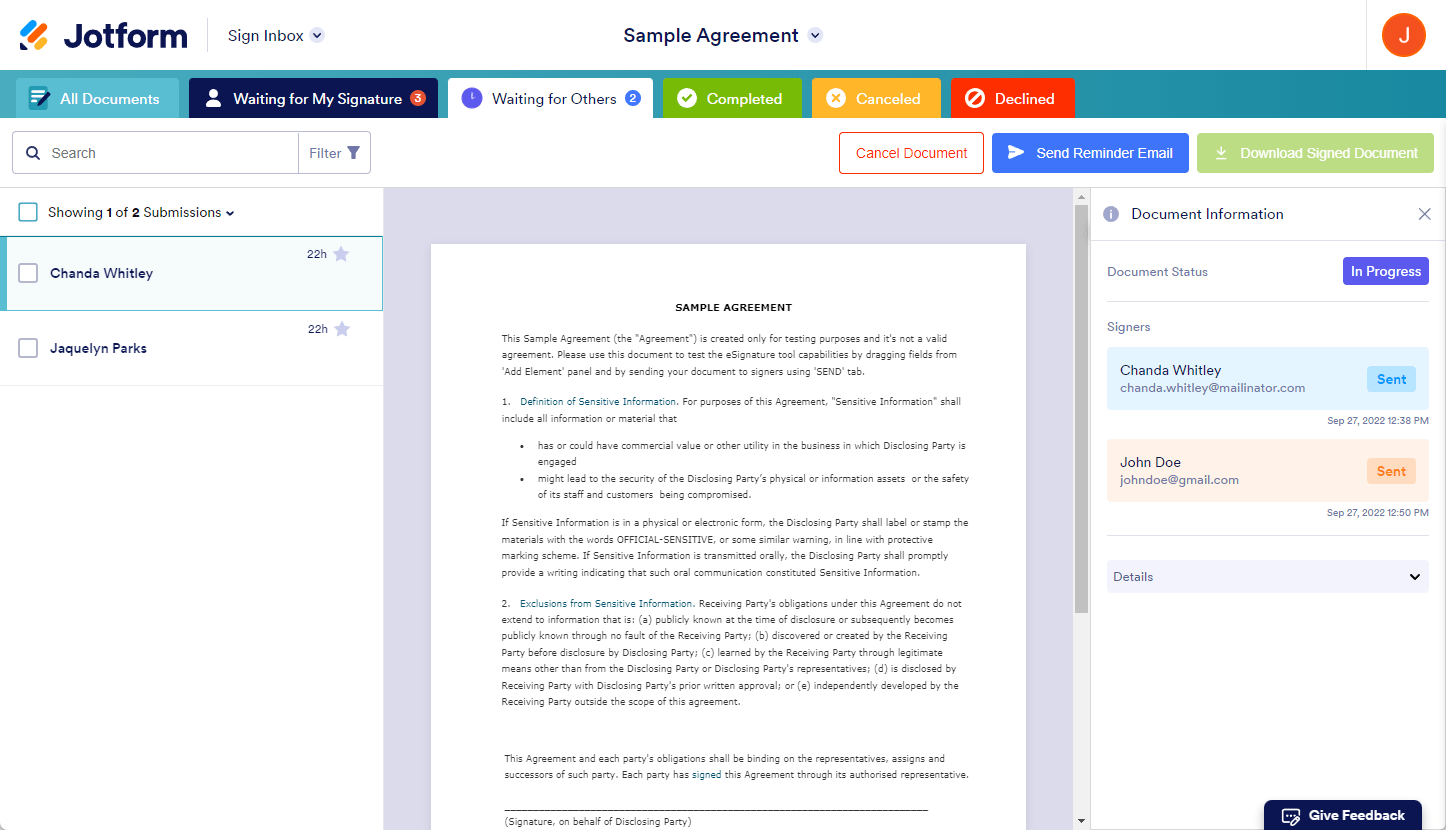Viewport: 1446px width, 830px height.
Task: Tick the select-all submissions checkbox
Action: click(28, 212)
